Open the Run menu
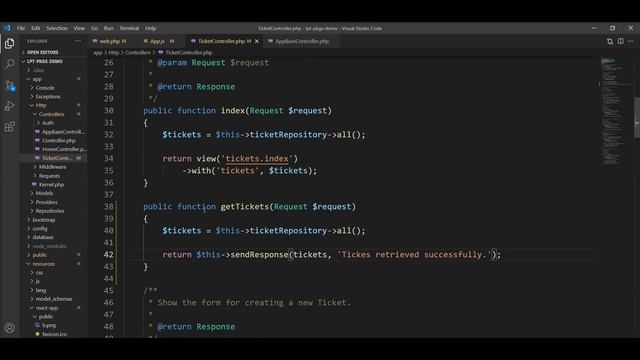This screenshot has width=640, height=360. (x=109, y=28)
